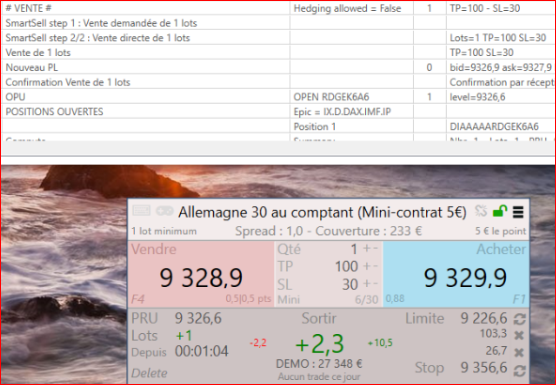The height and width of the screenshot is (385, 556).
Task: Click the keyboard icon in the widget header
Action: [141, 211]
